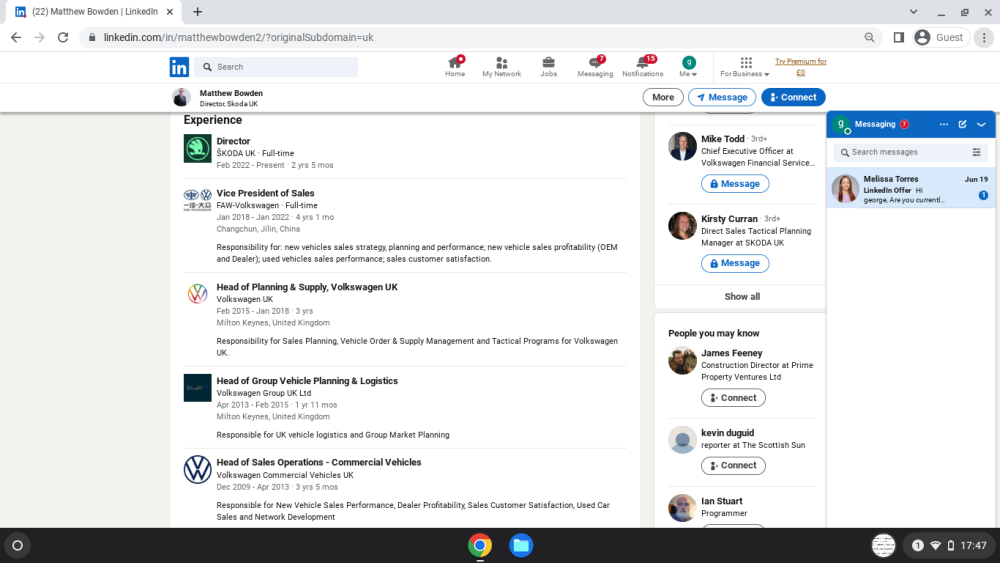The height and width of the screenshot is (563, 1000).
Task: Open James Feeney's profile photo
Action: pos(682,360)
